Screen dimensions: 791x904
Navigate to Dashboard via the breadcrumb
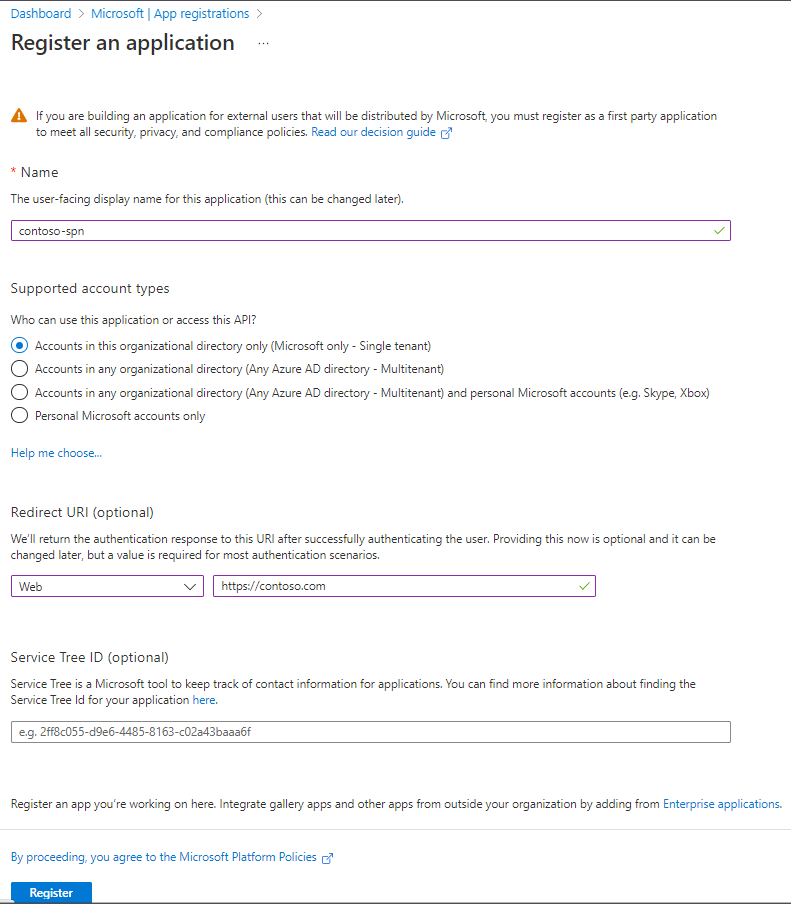(40, 13)
